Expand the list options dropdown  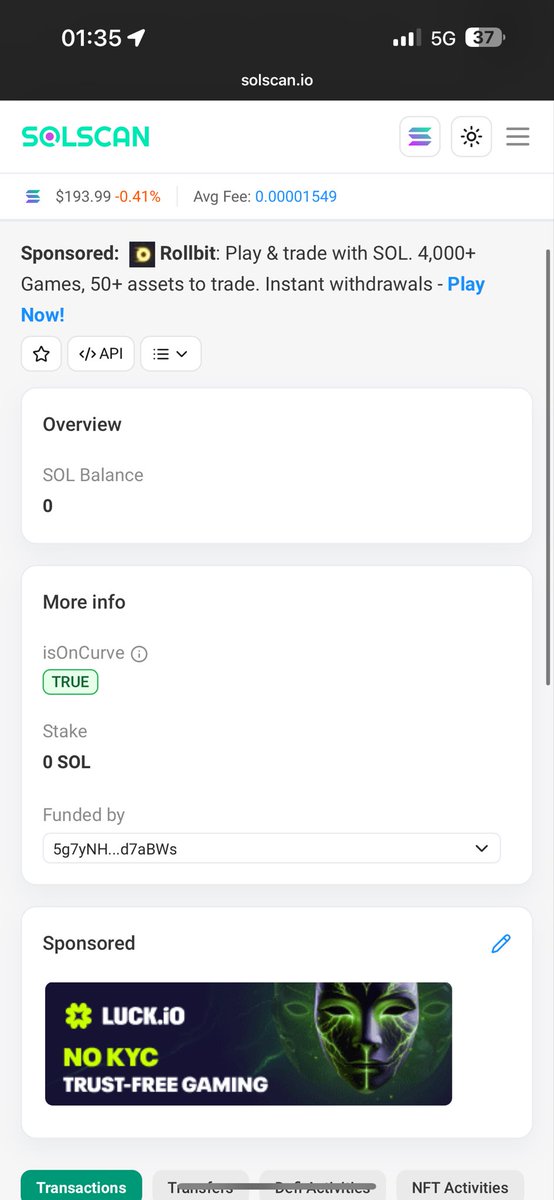pyautogui.click(x=171, y=354)
